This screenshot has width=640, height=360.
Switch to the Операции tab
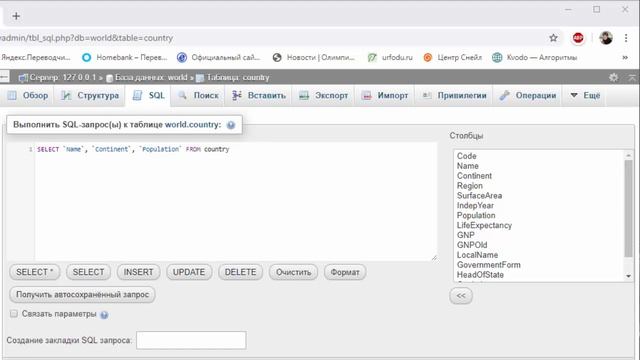tap(527, 96)
